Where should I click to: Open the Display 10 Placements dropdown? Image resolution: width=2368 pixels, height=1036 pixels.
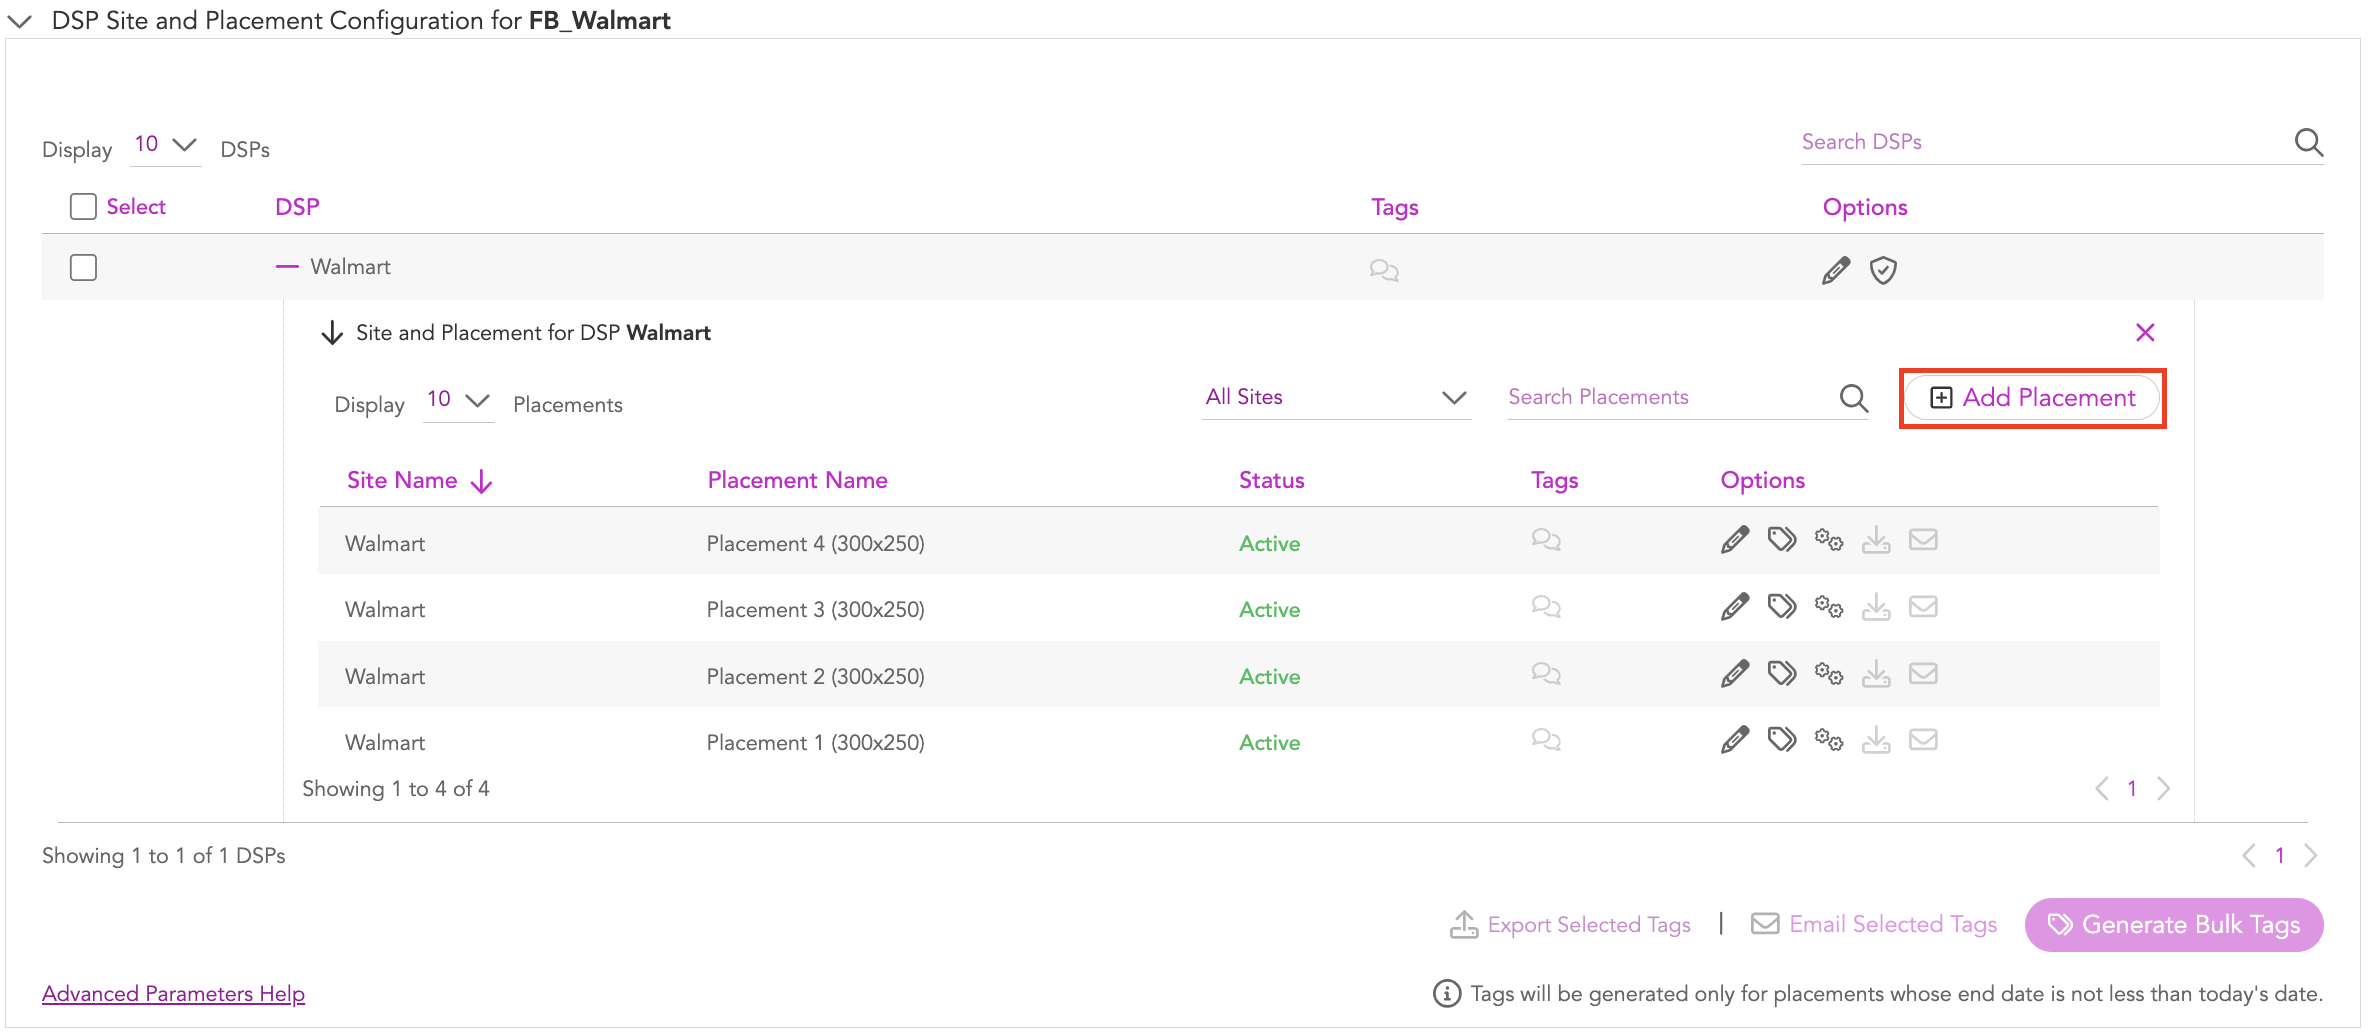(x=458, y=400)
